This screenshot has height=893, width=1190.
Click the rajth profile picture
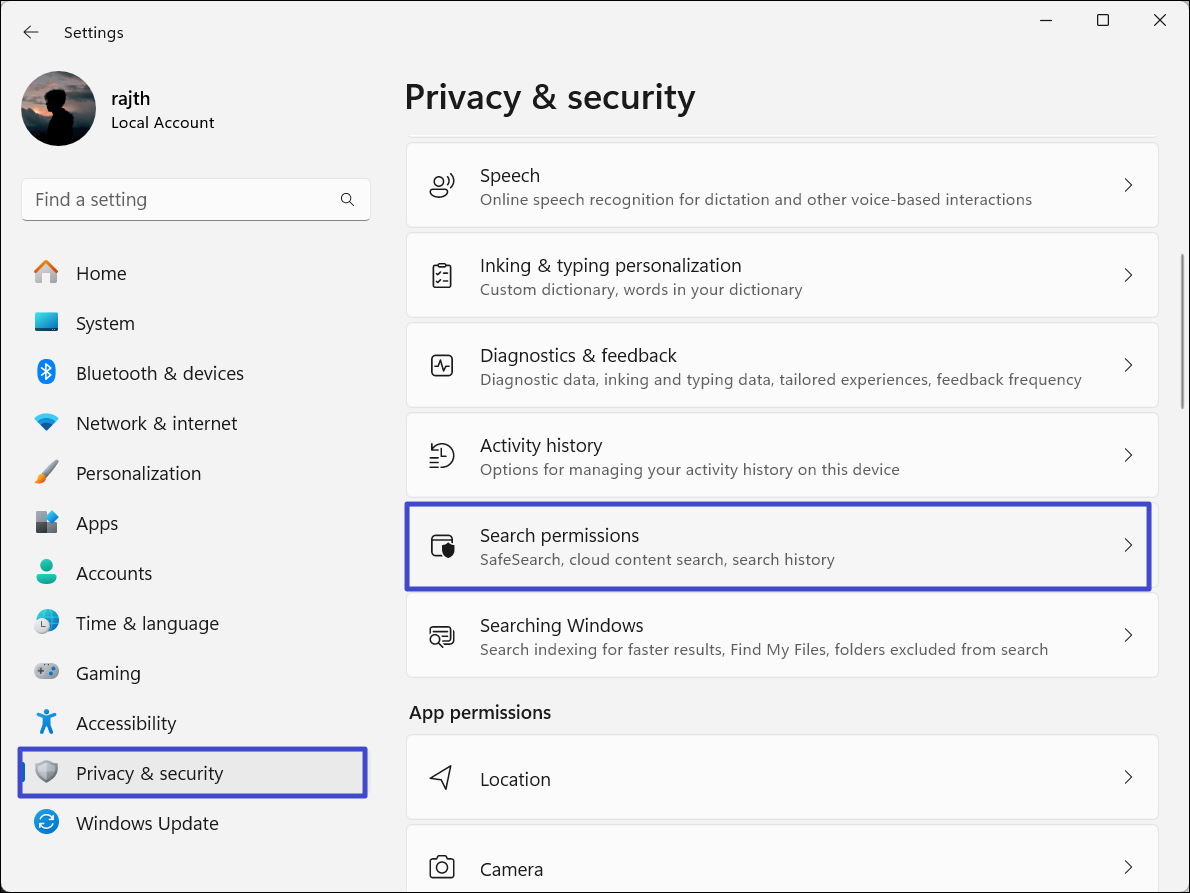[59, 108]
